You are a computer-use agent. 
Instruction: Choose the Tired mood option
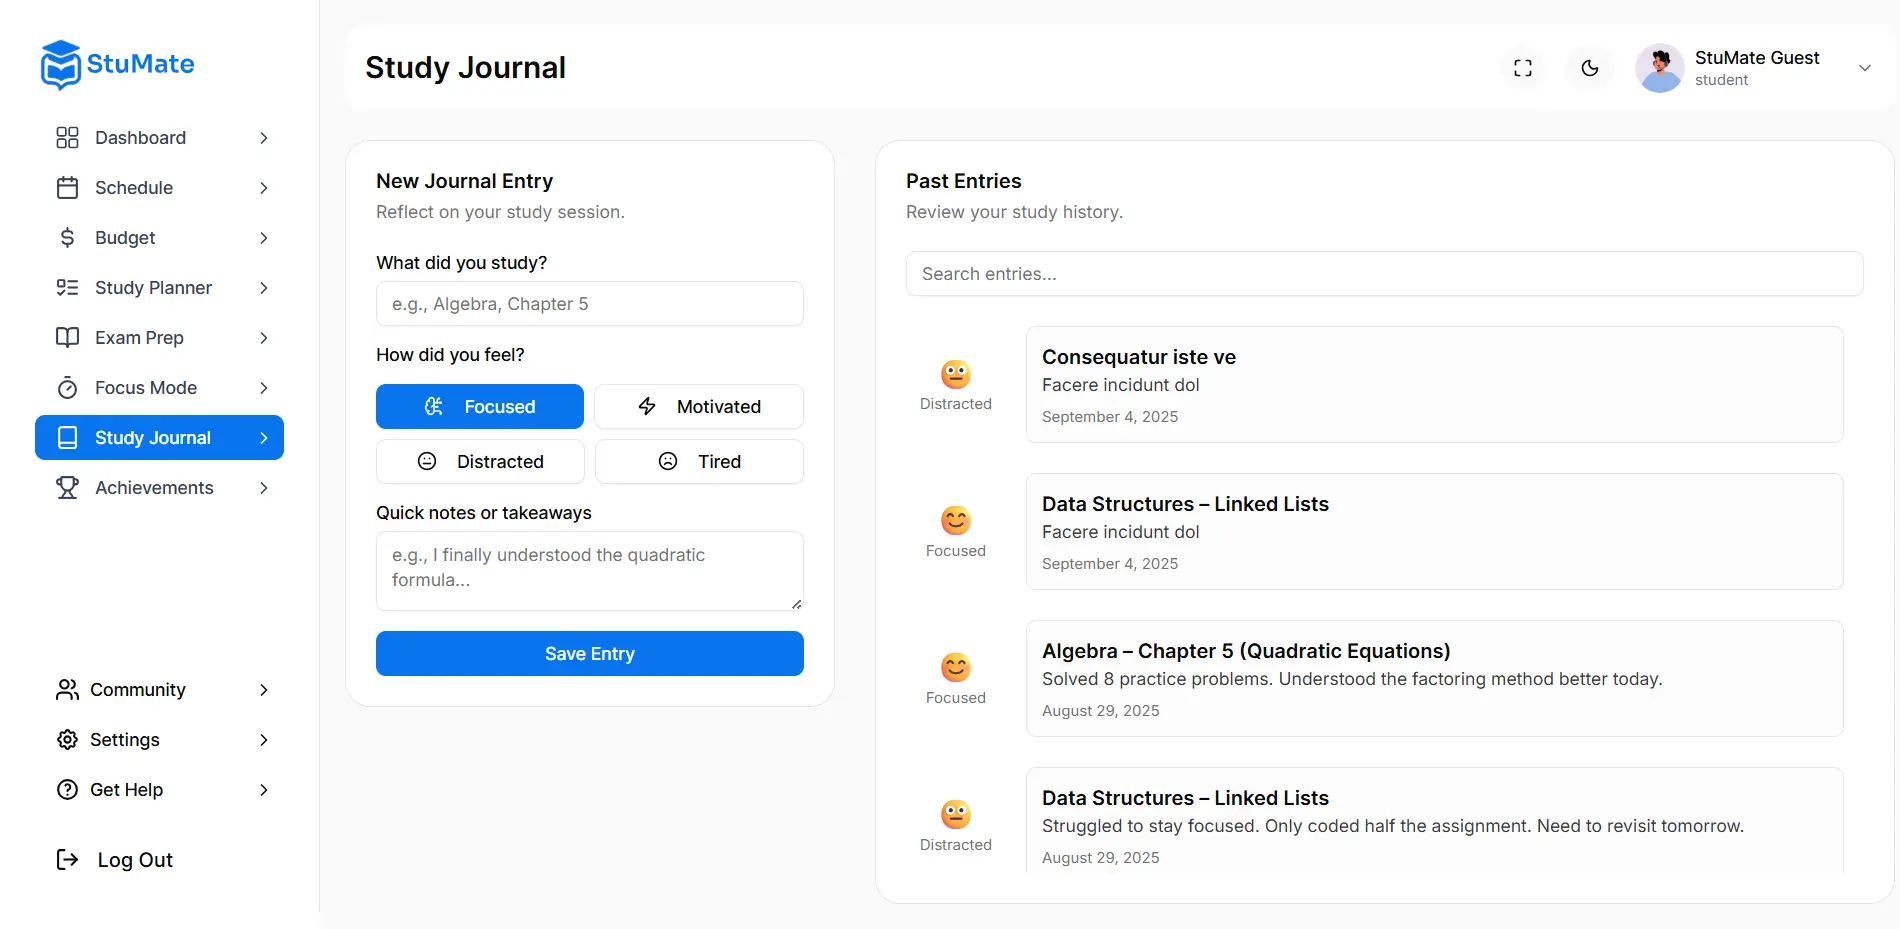(x=699, y=462)
